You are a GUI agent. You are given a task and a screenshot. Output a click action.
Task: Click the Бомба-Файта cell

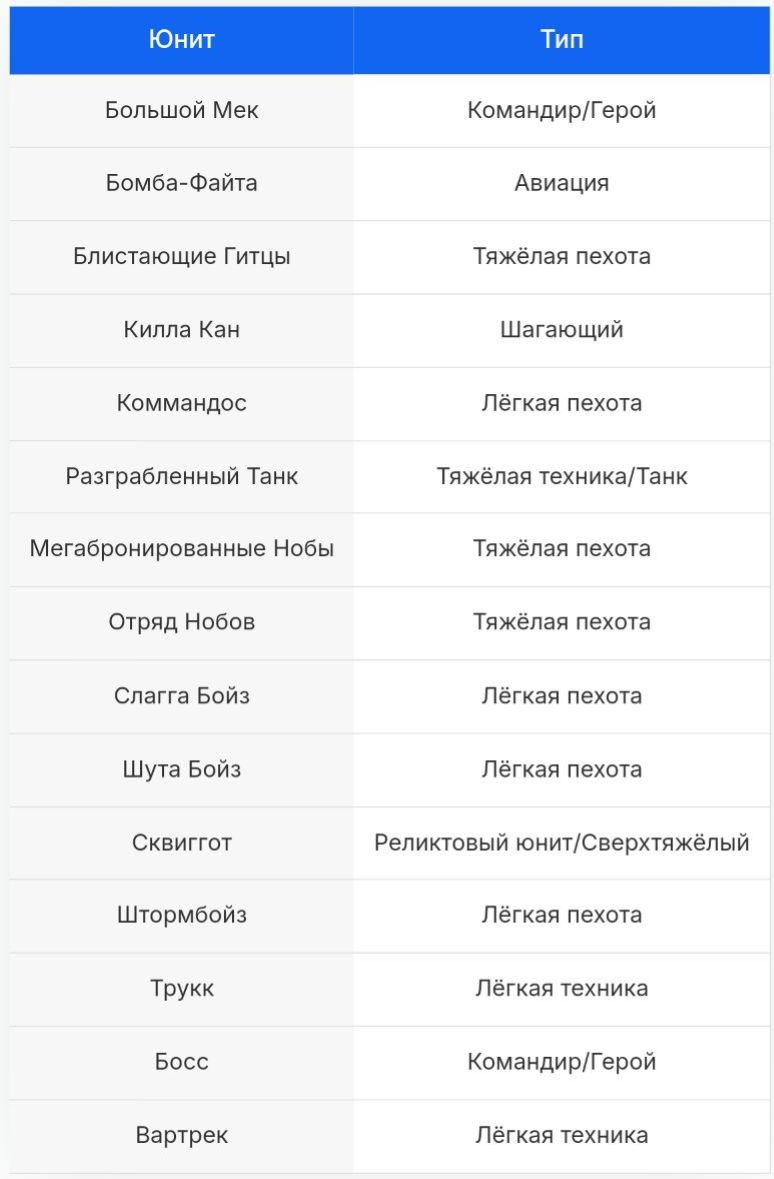pyautogui.click(x=181, y=183)
